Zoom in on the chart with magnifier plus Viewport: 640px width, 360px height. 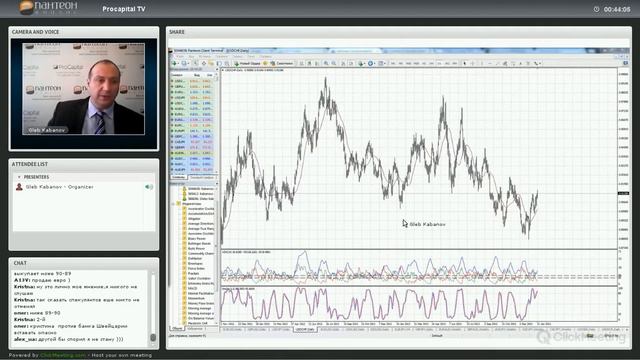click(x=326, y=63)
